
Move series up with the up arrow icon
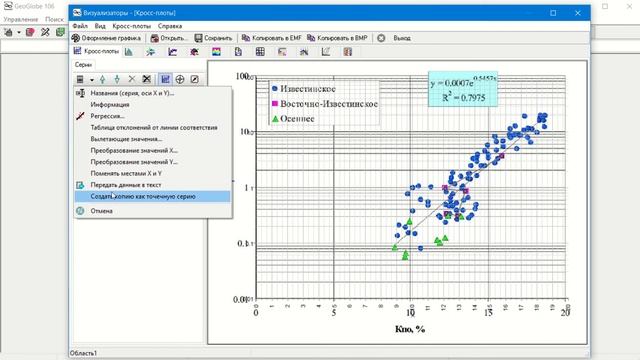coord(102,79)
